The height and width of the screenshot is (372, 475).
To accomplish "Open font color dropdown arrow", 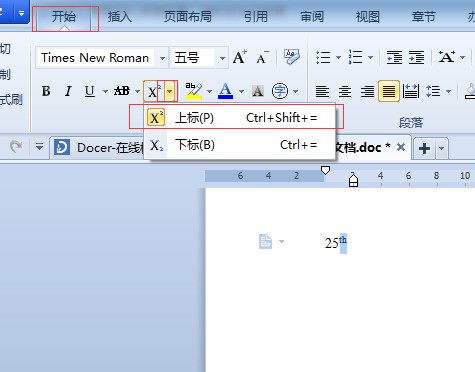I will (x=241, y=91).
